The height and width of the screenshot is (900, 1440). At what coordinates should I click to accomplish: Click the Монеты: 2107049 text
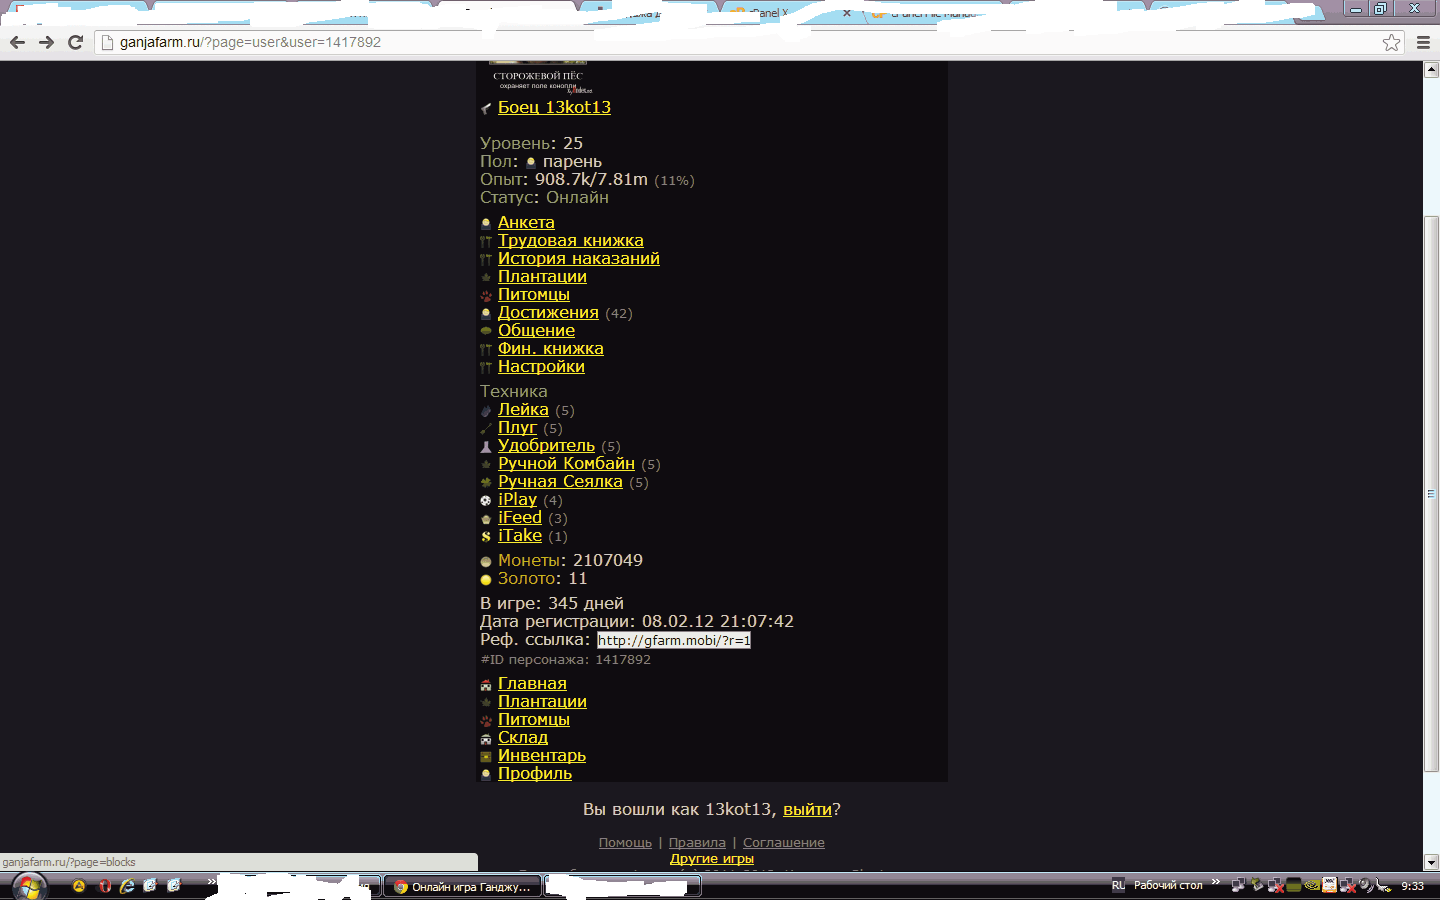tap(570, 560)
